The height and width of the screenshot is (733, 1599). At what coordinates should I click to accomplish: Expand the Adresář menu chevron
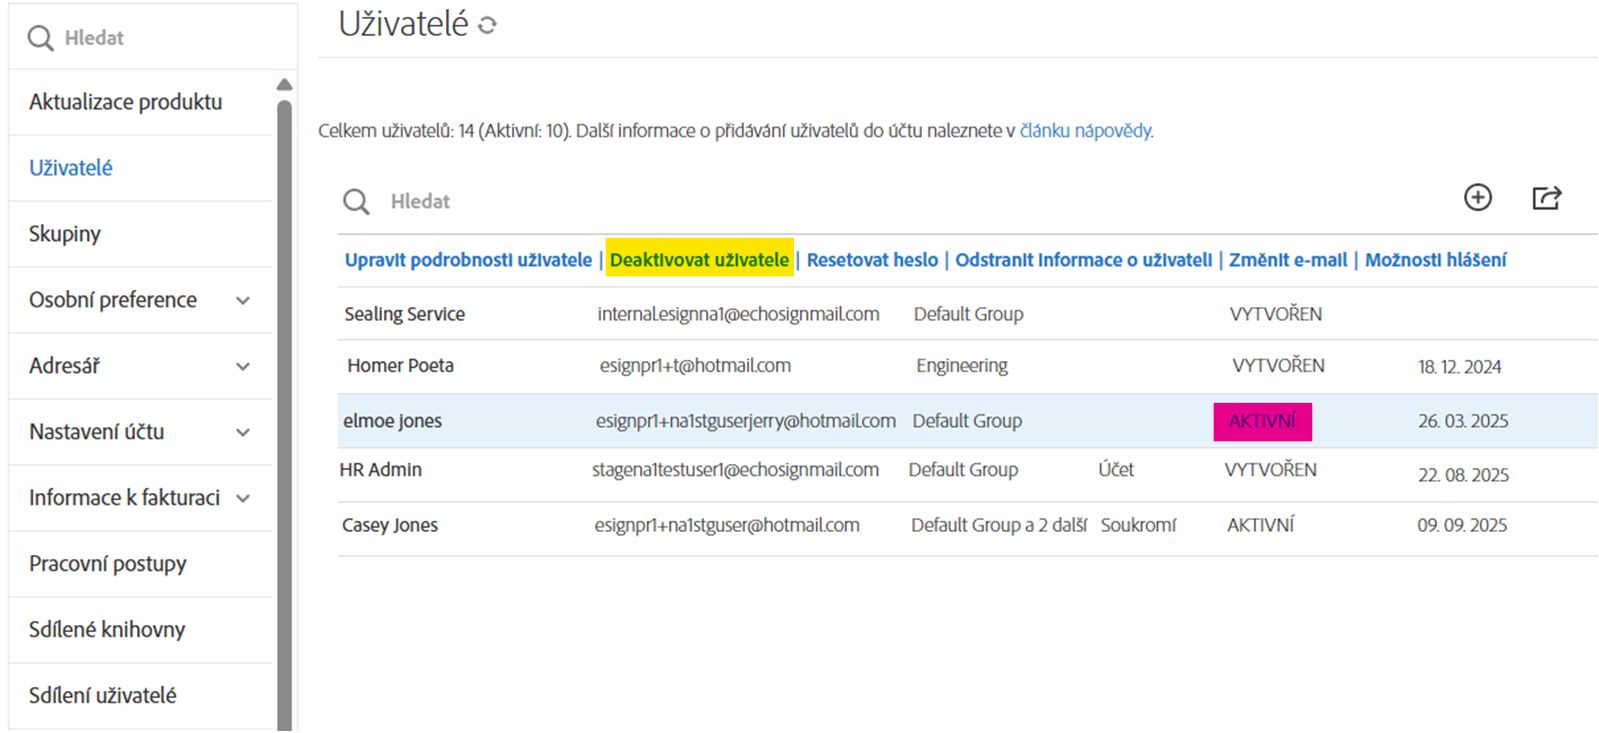[242, 366]
